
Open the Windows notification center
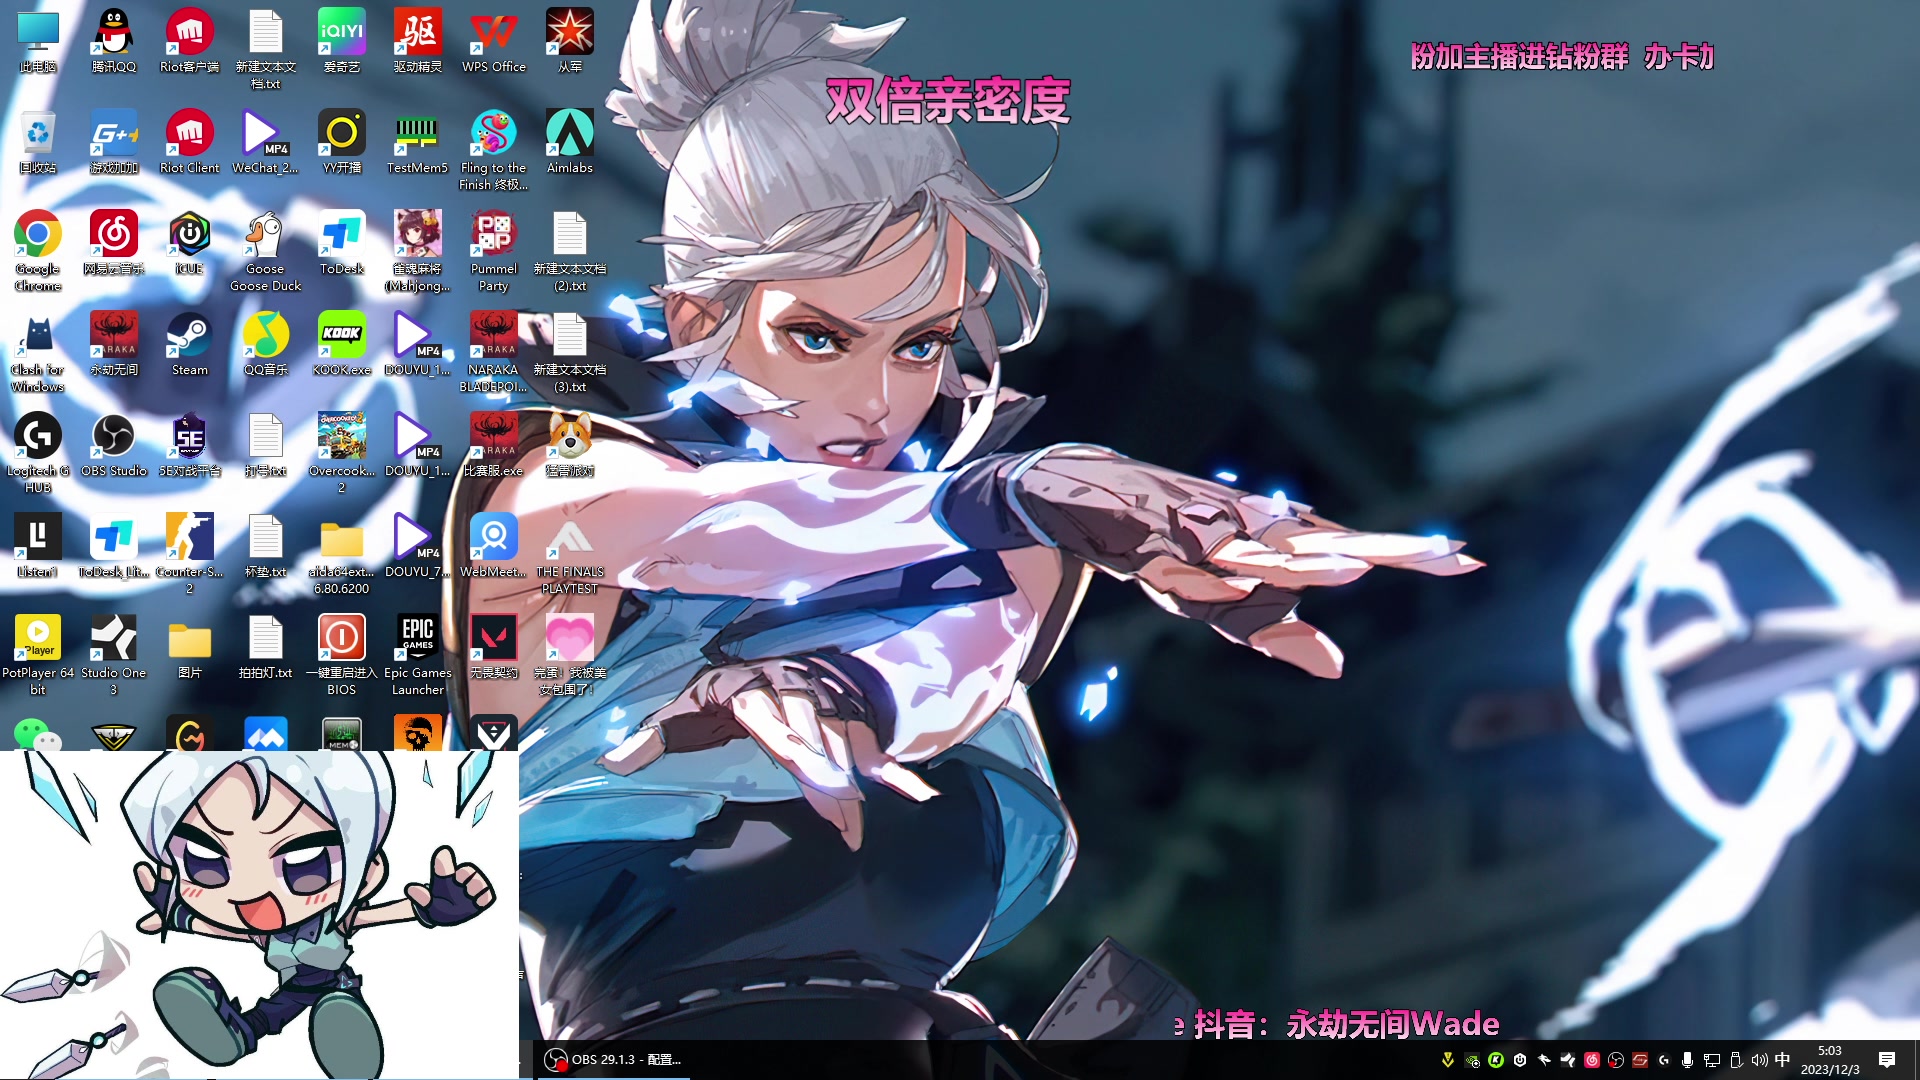point(1887,1060)
